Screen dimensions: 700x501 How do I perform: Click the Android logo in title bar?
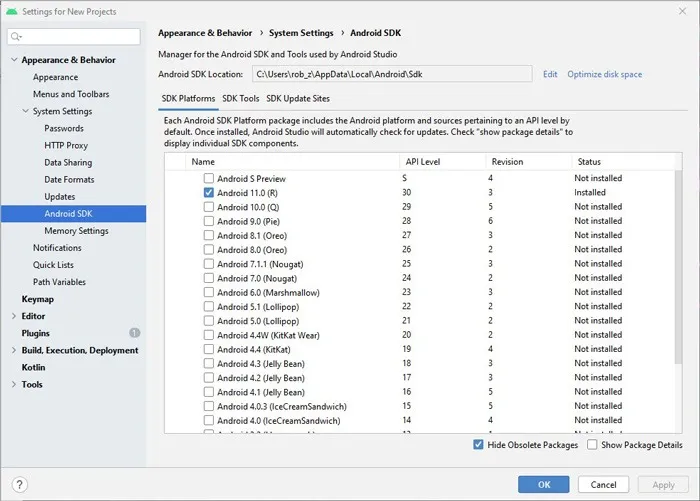[12, 11]
